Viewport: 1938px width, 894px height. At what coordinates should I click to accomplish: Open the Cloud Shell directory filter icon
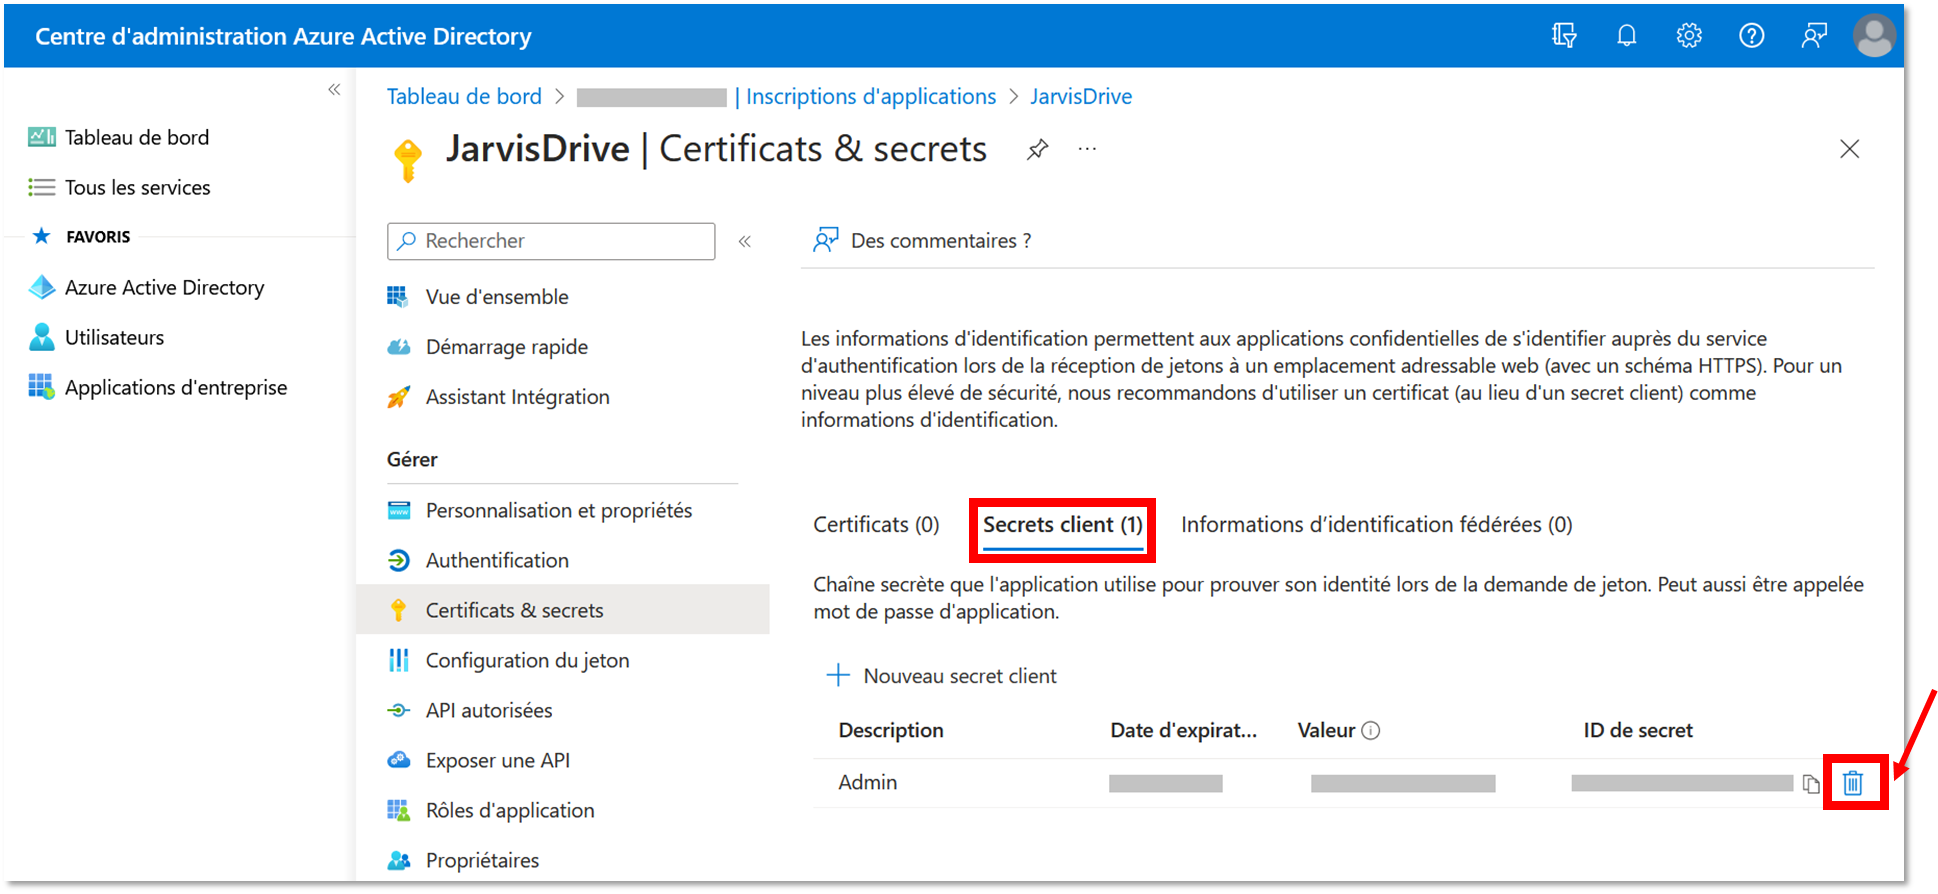click(1564, 36)
